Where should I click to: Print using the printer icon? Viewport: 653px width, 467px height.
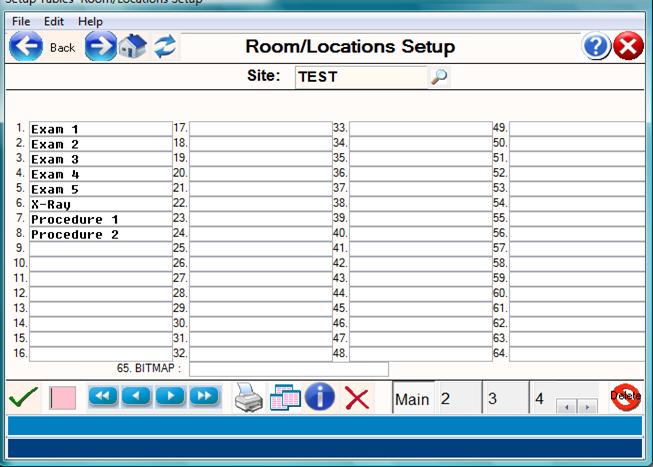(249, 397)
